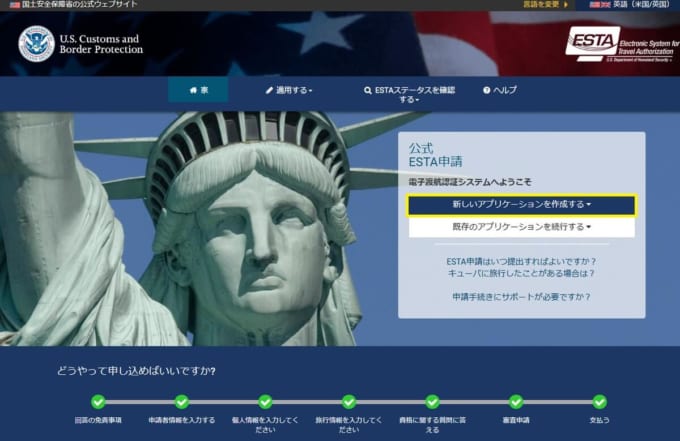Select 英語（米国/英国）language option
This screenshot has height=441, width=680.
click(630, 4)
